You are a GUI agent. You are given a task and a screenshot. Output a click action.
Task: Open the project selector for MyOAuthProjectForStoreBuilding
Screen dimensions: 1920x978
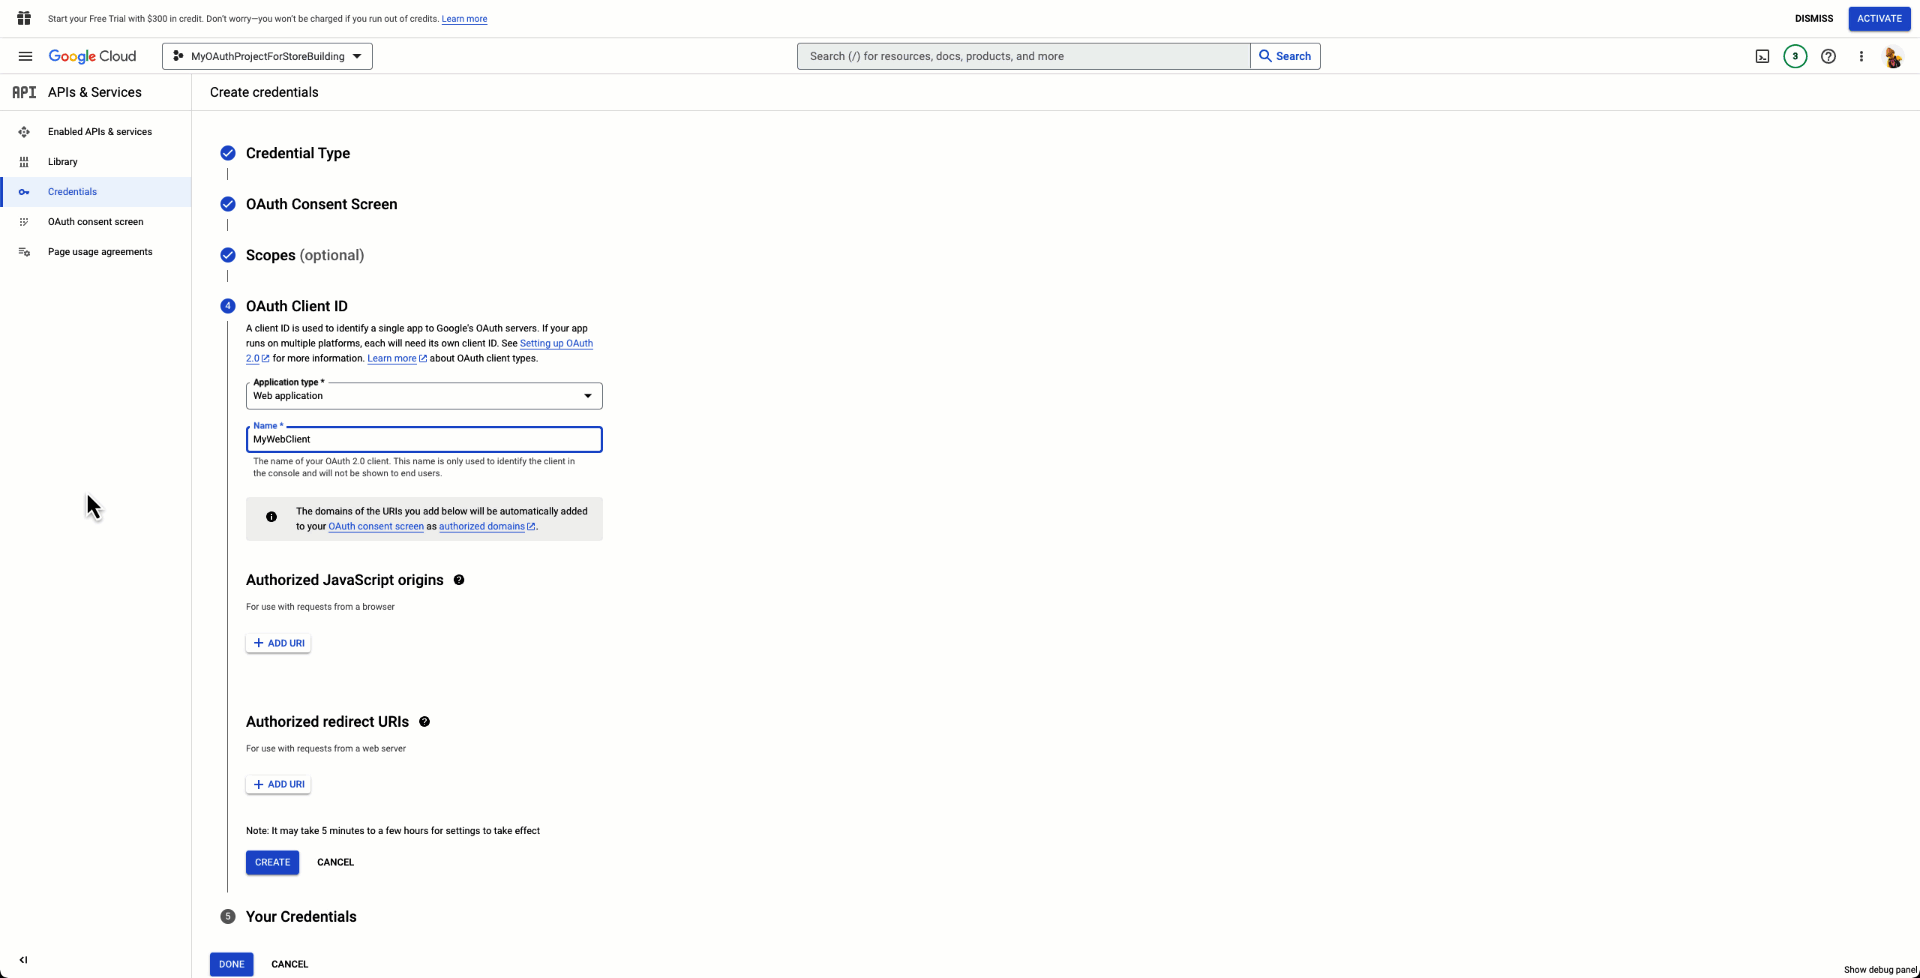(x=266, y=56)
